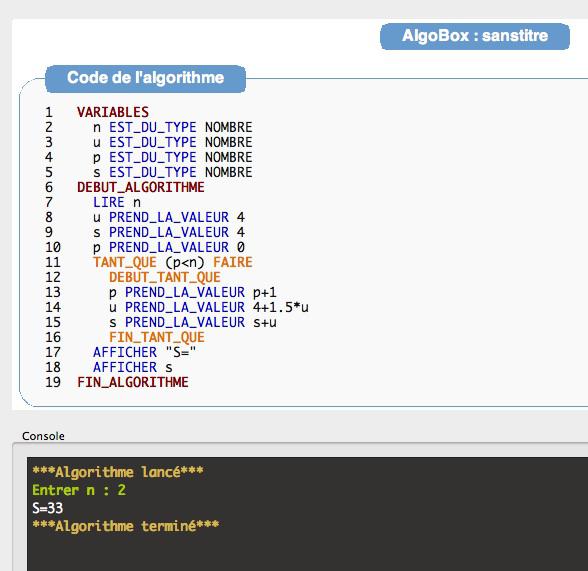Click the Console label
Screen dimensions: 588x571
point(43,436)
